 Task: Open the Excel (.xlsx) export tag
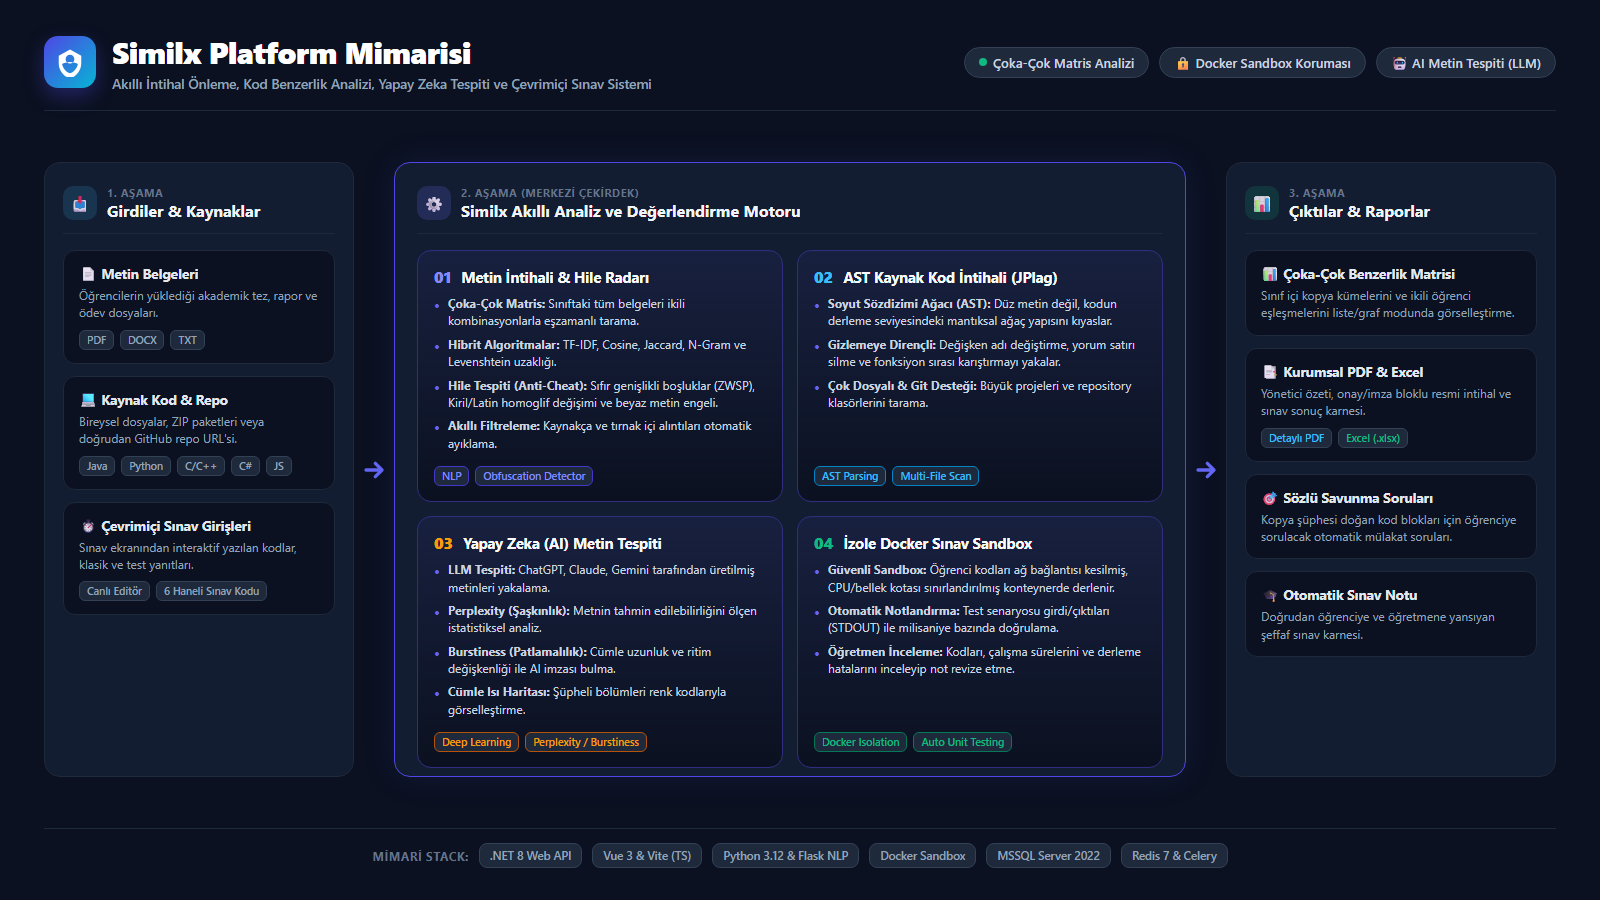pos(1373,438)
